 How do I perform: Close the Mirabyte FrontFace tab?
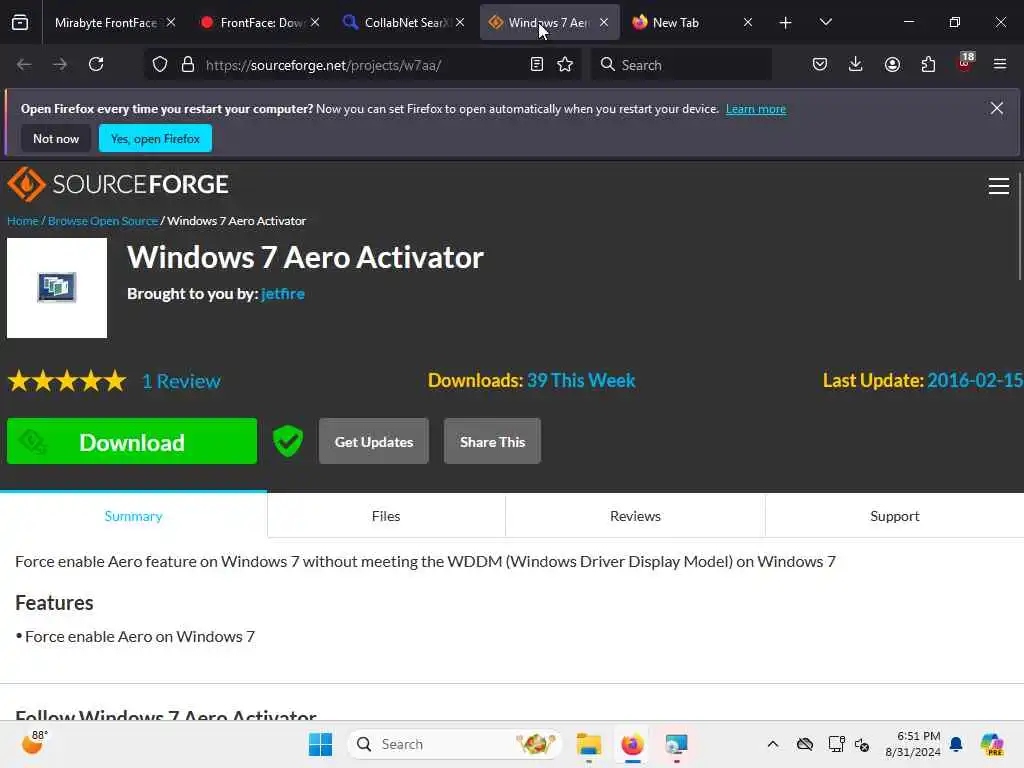click(x=171, y=23)
